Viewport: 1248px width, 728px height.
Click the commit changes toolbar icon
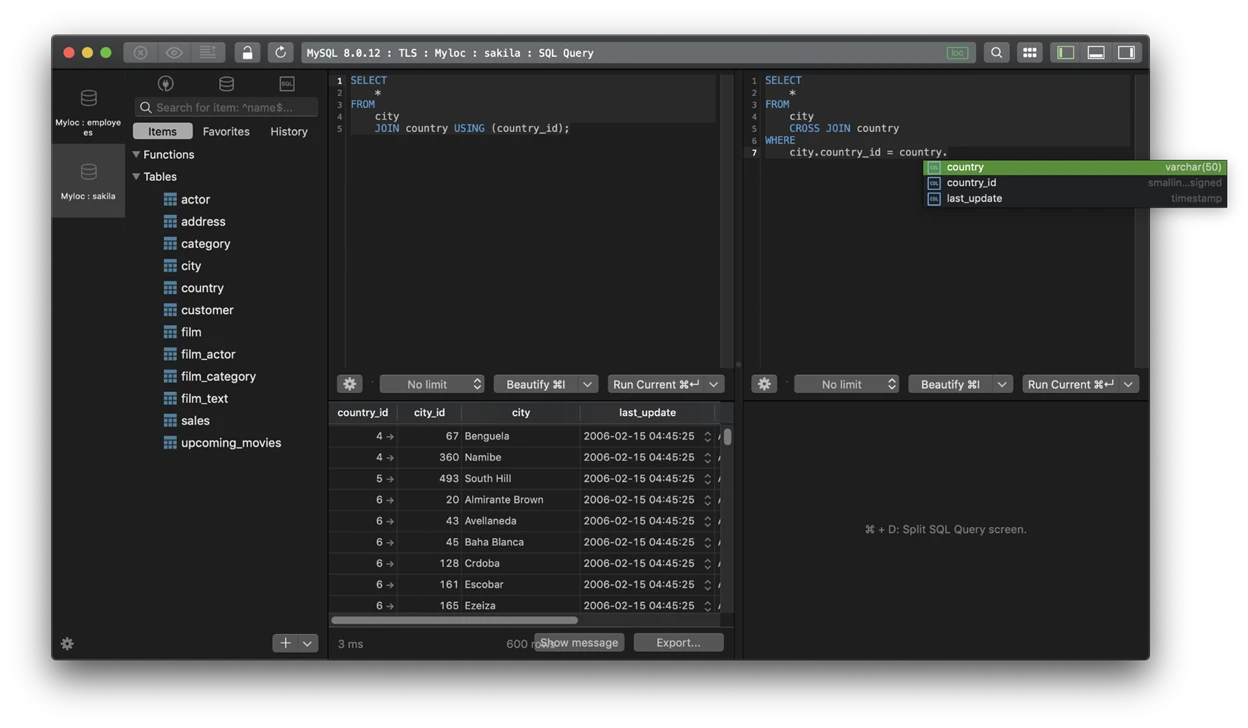pyautogui.click(x=208, y=52)
